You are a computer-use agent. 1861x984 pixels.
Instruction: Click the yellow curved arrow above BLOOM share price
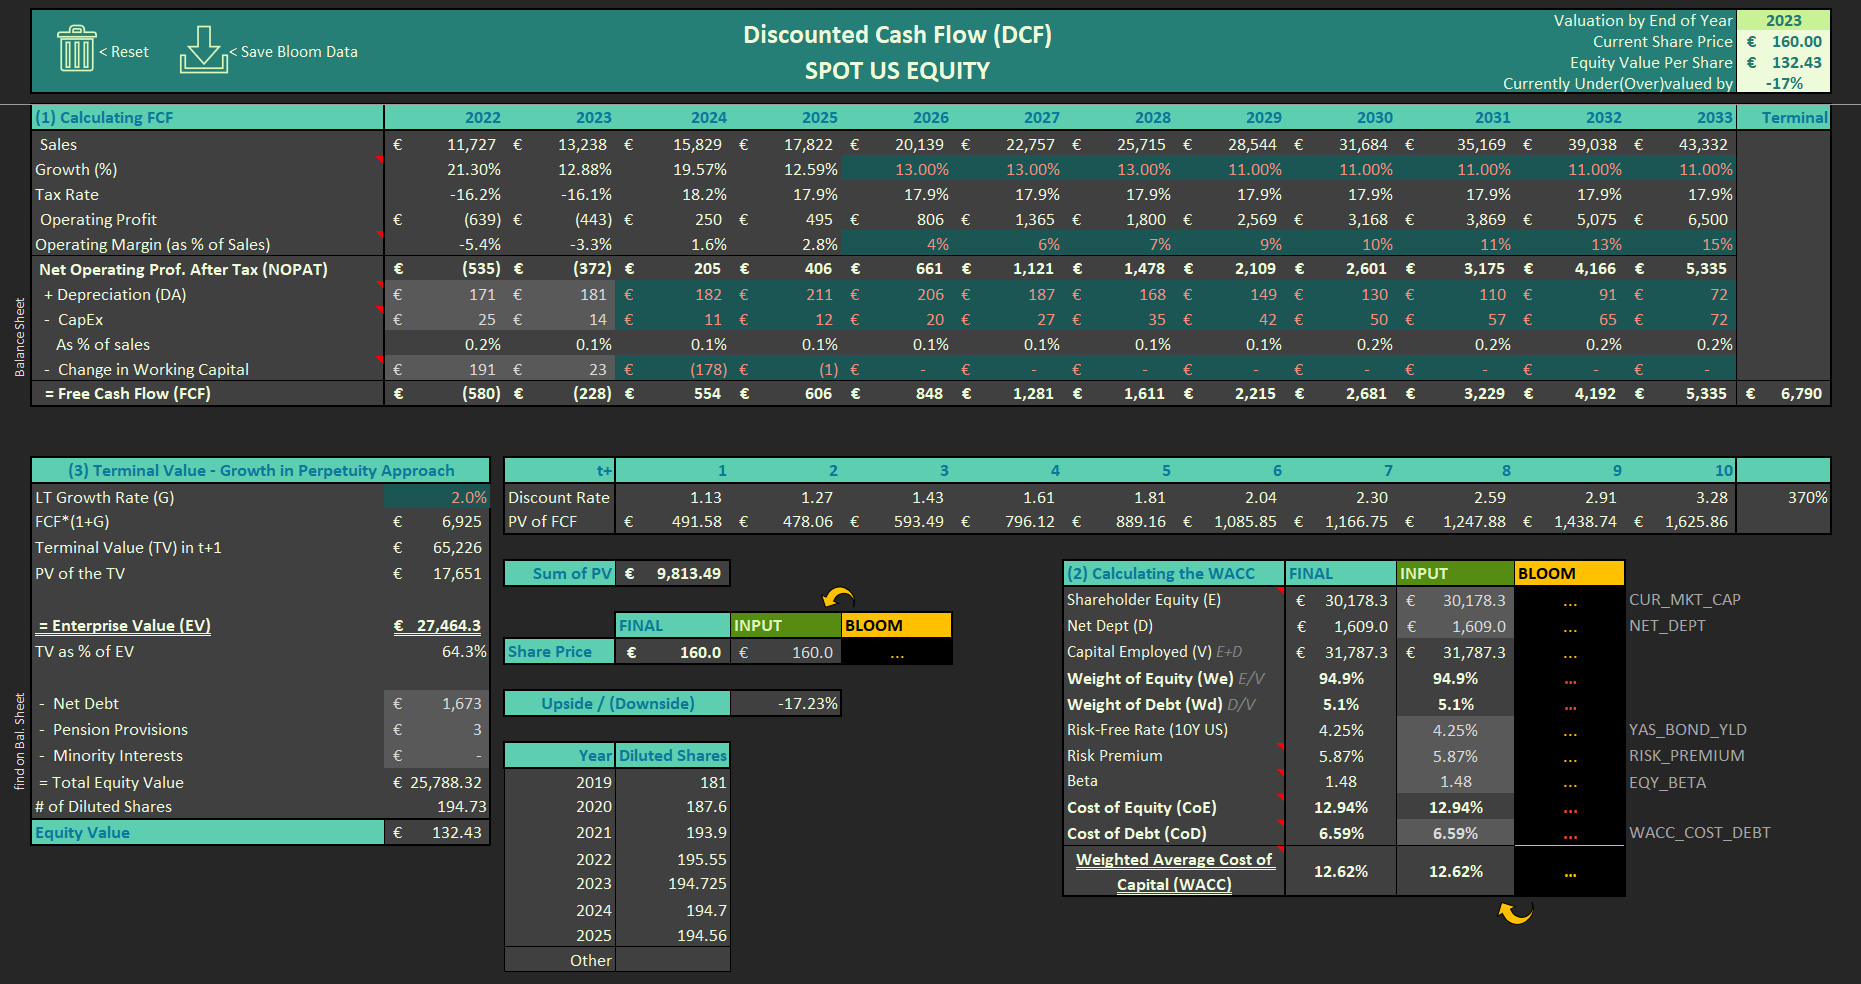pyautogui.click(x=838, y=598)
